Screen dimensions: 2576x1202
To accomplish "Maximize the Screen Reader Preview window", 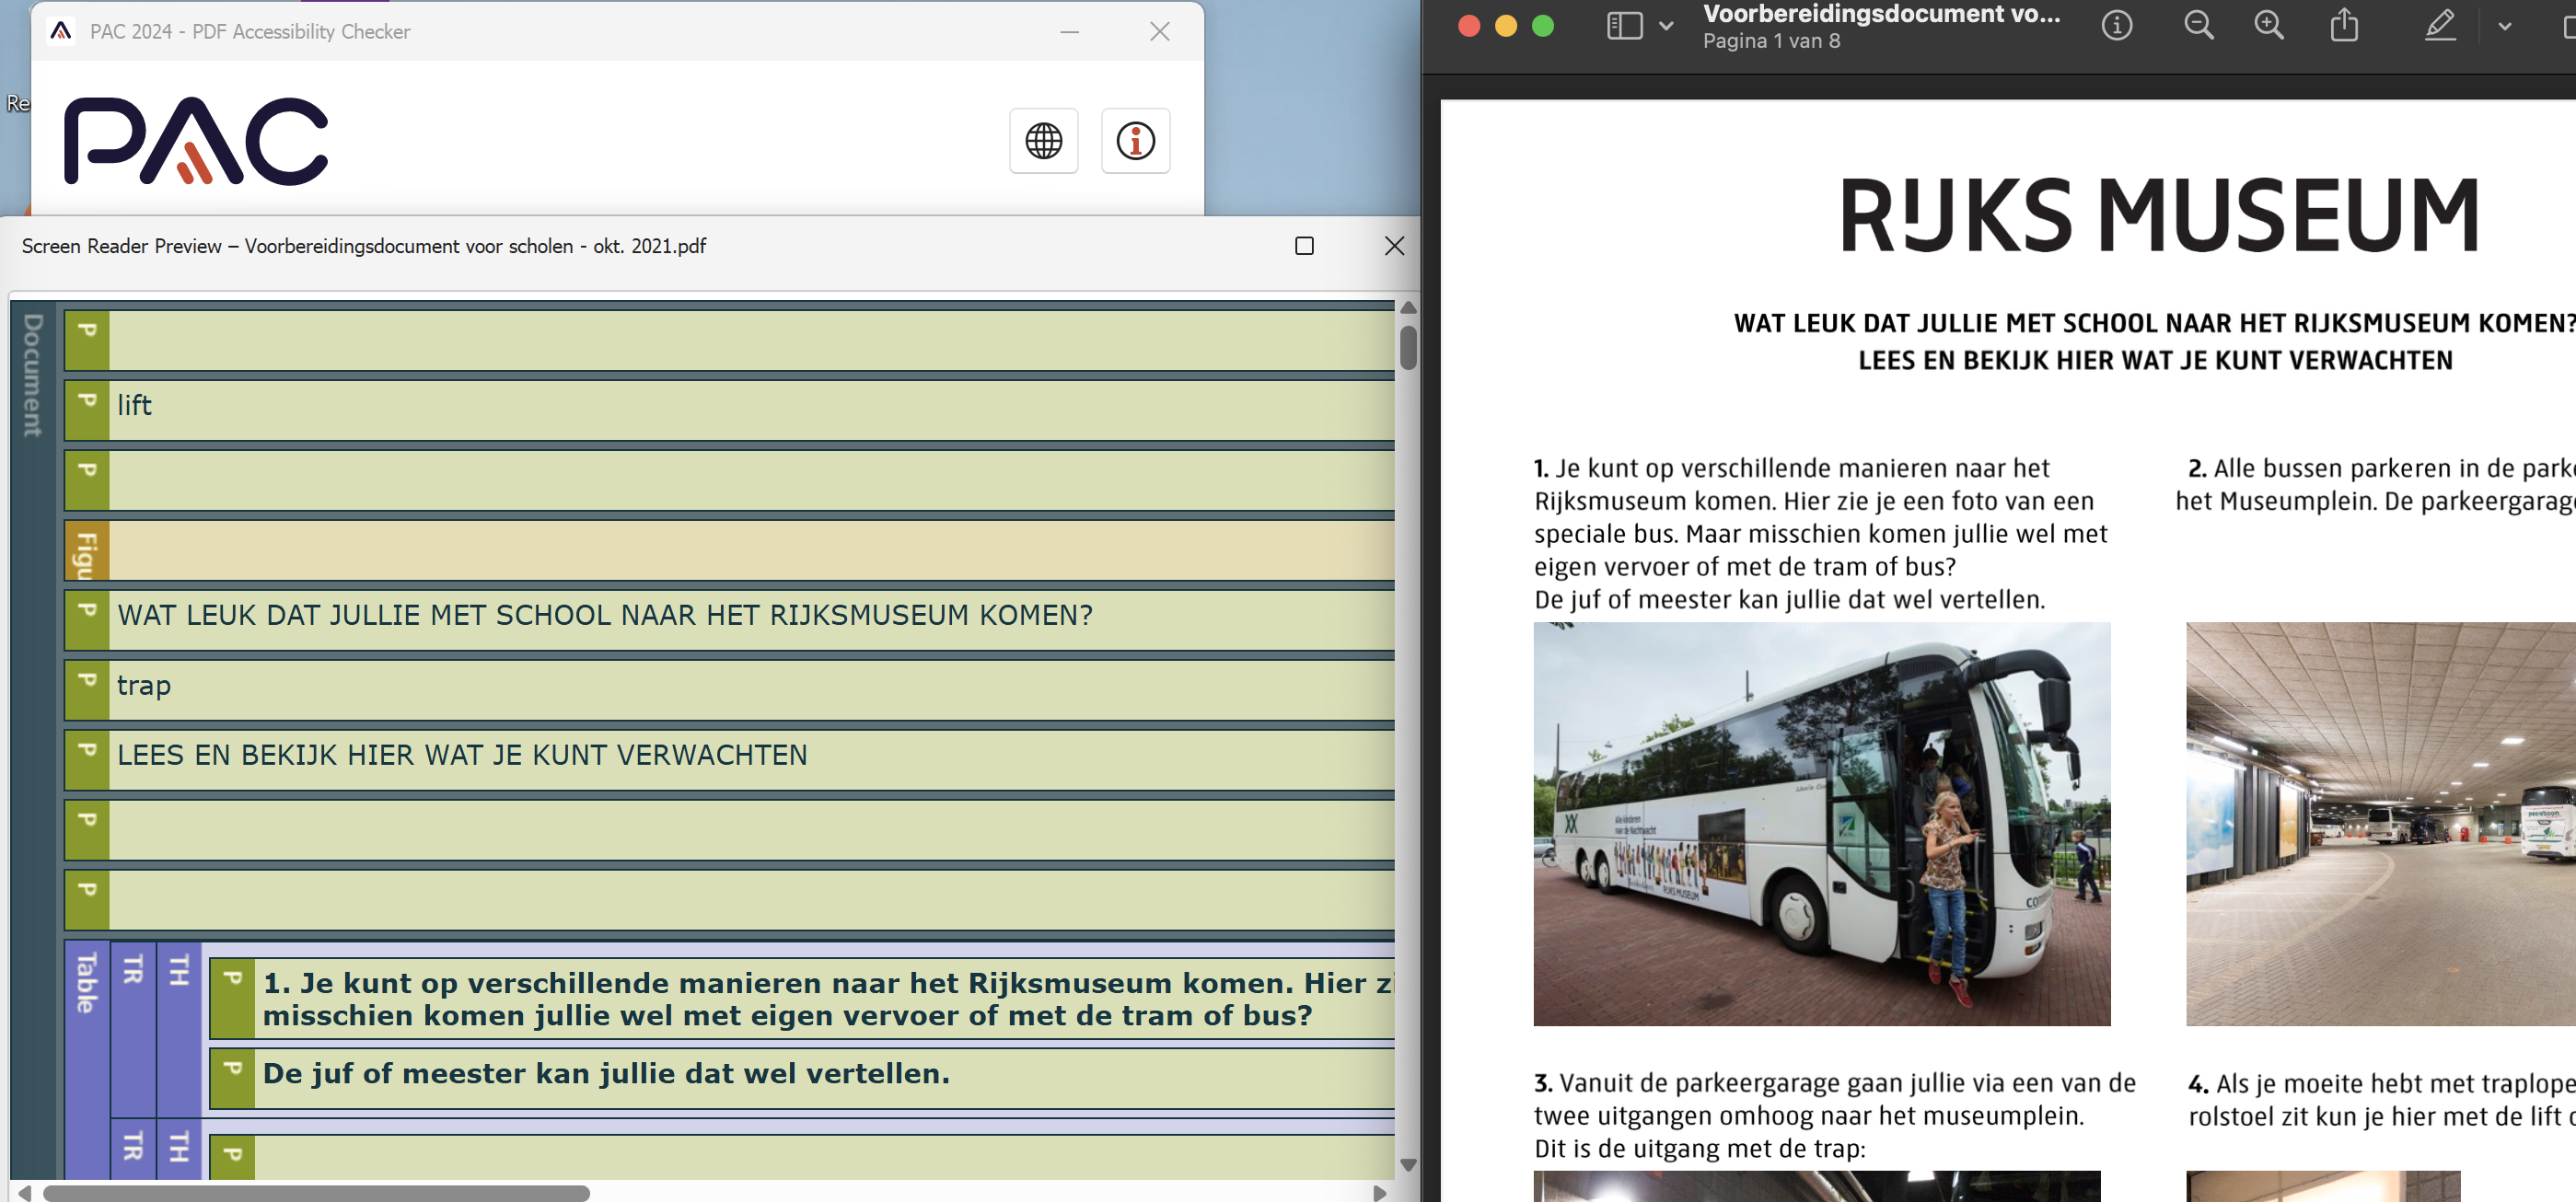I will [x=1304, y=246].
